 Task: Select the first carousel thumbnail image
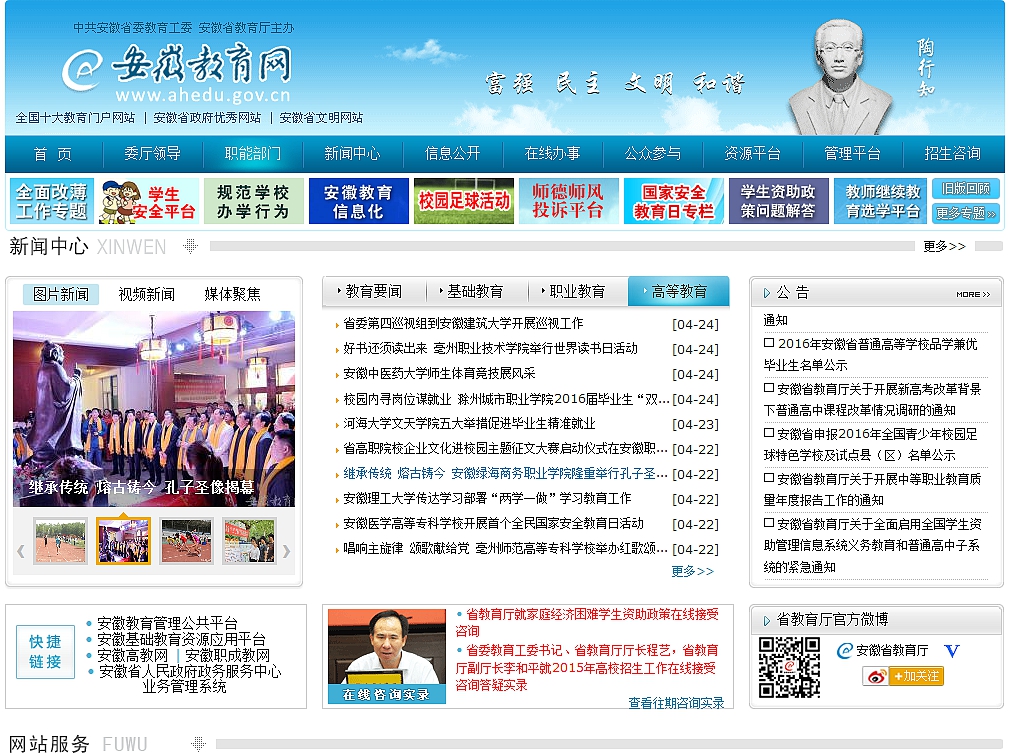click(x=60, y=541)
